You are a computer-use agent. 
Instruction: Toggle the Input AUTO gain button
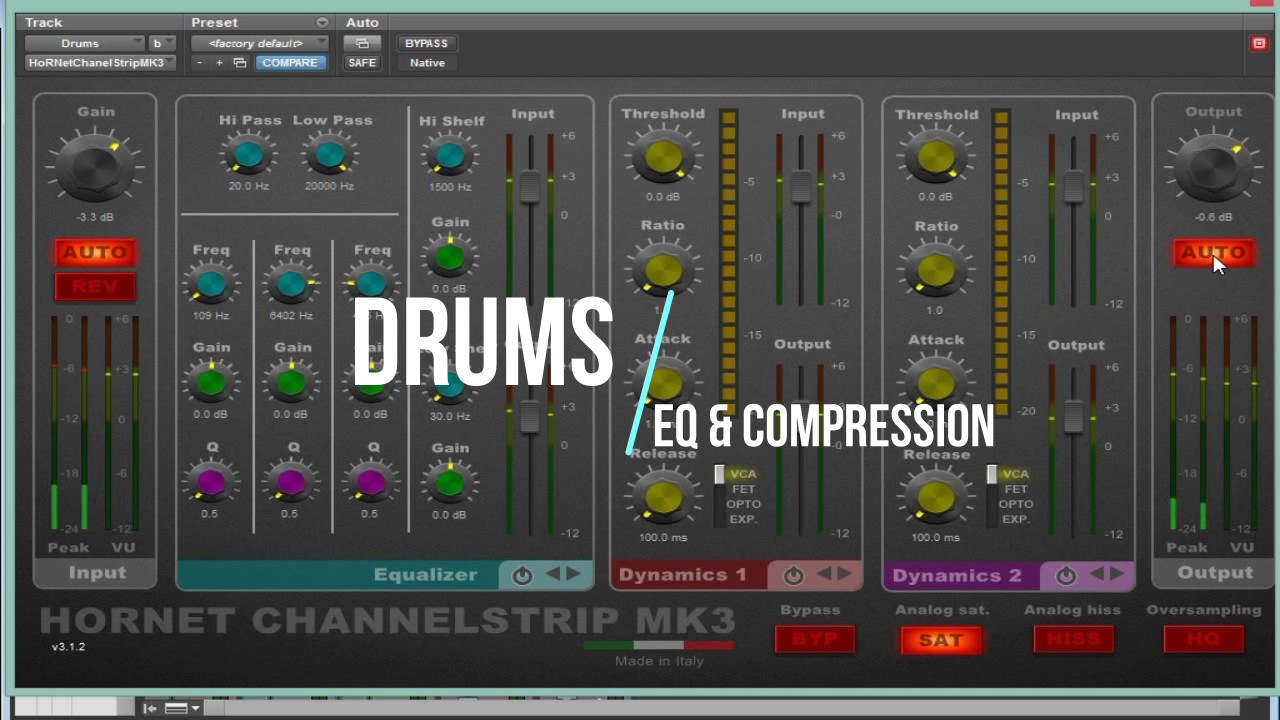(x=95, y=253)
